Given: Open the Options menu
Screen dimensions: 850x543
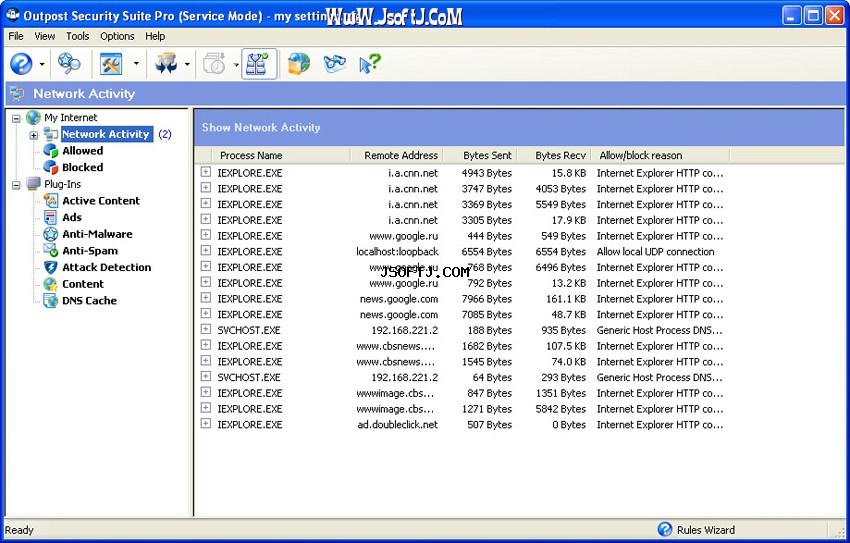Looking at the screenshot, I should (117, 36).
